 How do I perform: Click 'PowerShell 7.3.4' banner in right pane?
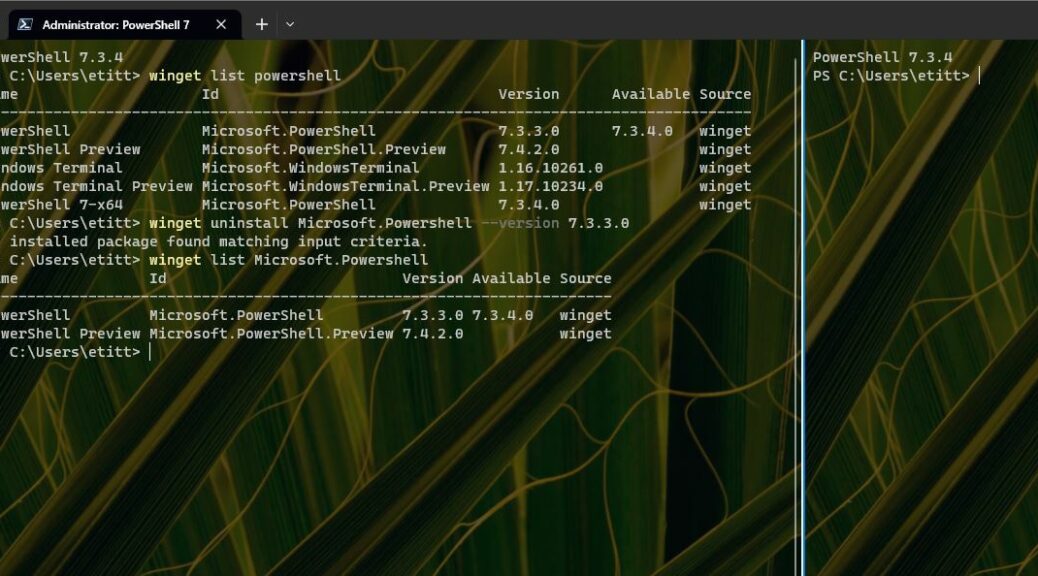[882, 58]
